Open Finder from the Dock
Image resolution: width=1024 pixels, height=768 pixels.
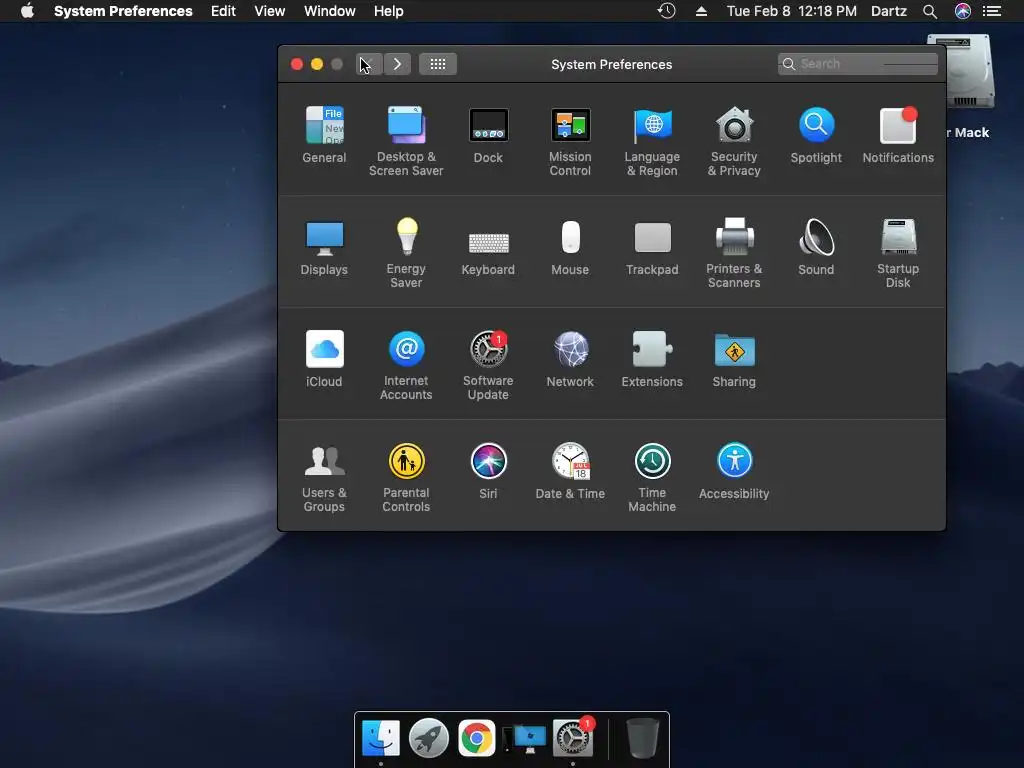tap(381, 738)
